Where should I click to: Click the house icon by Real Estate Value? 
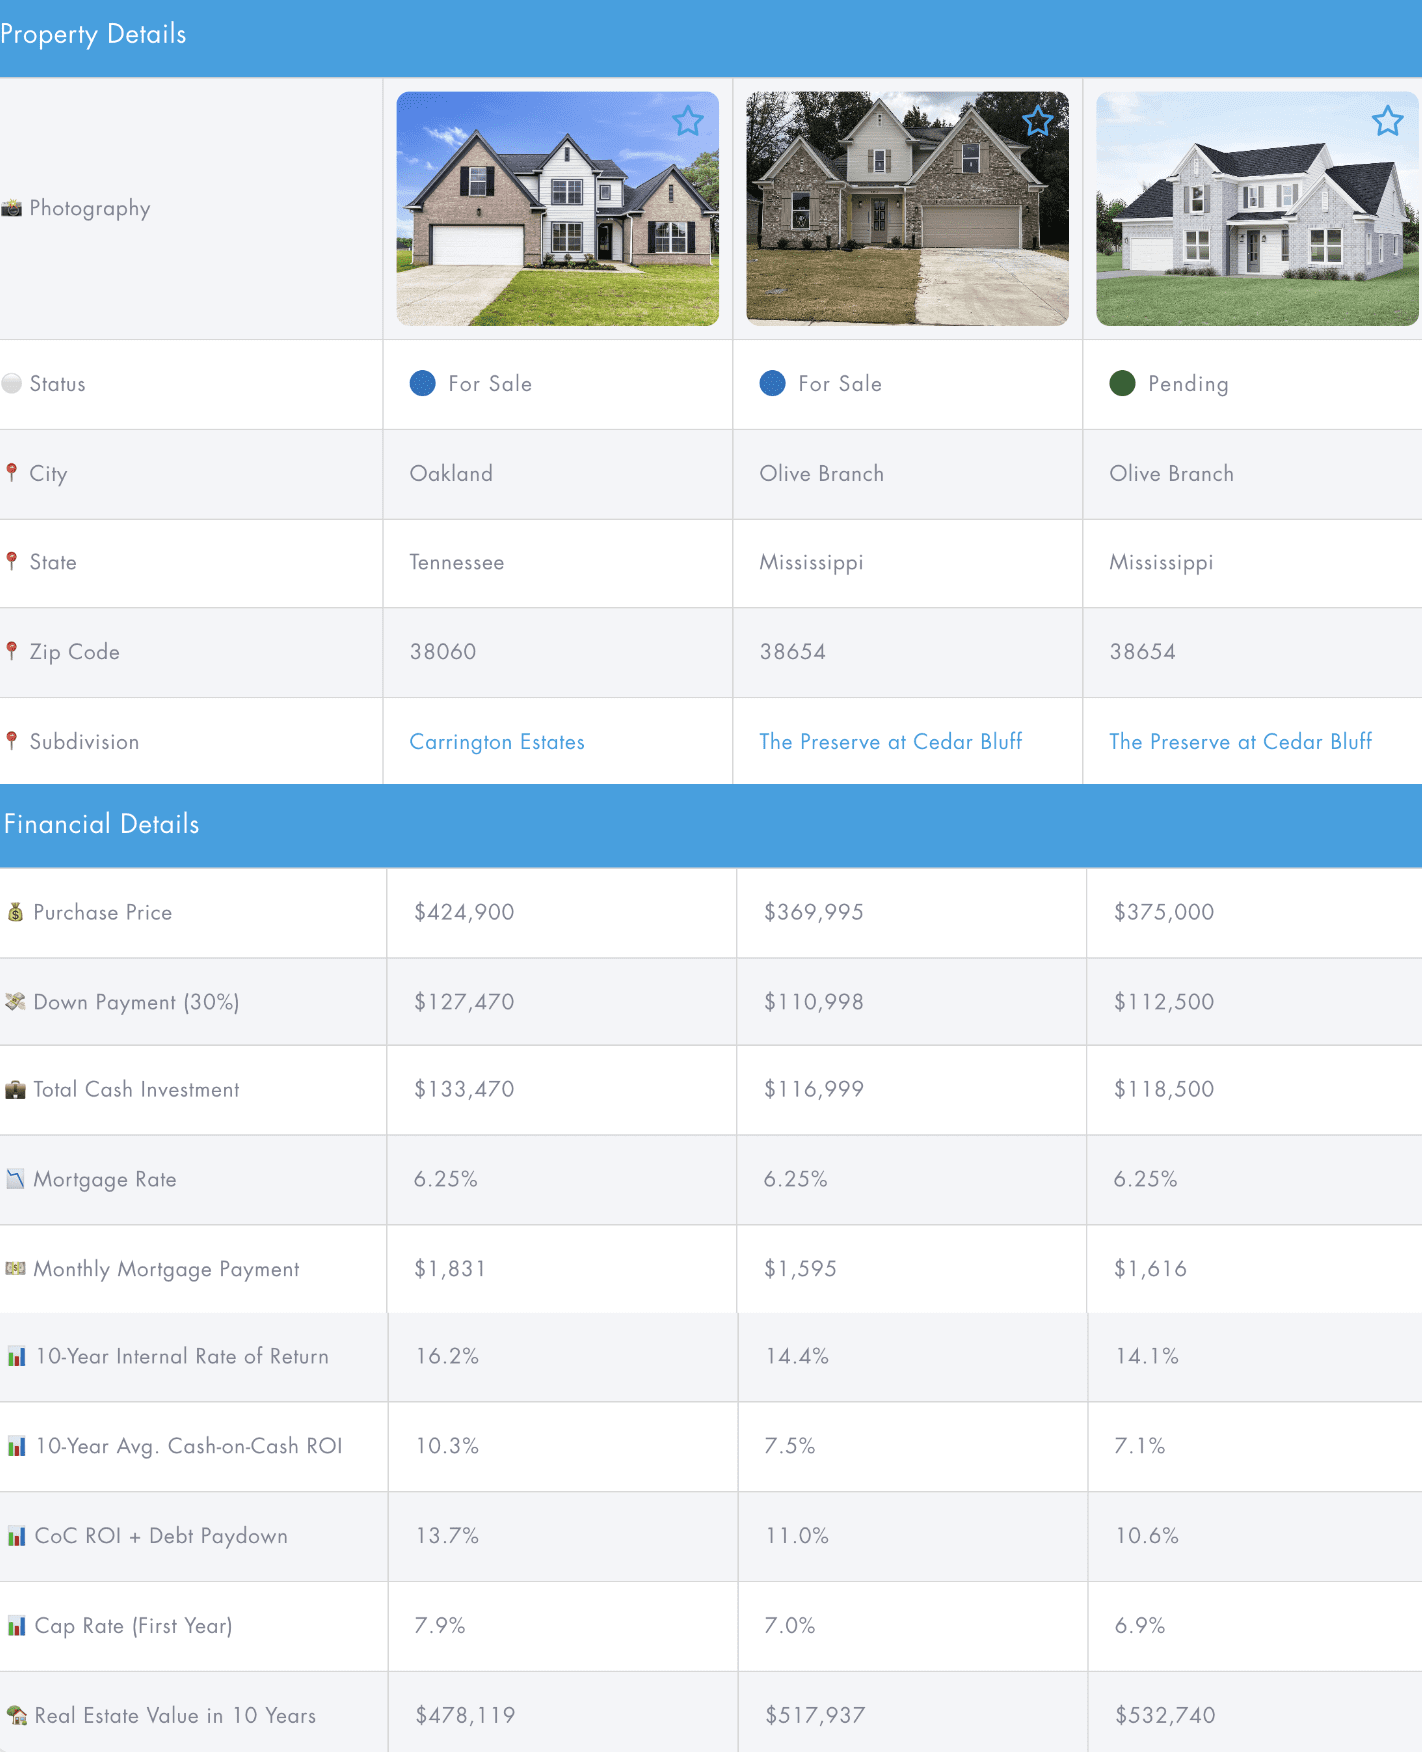(16, 1716)
